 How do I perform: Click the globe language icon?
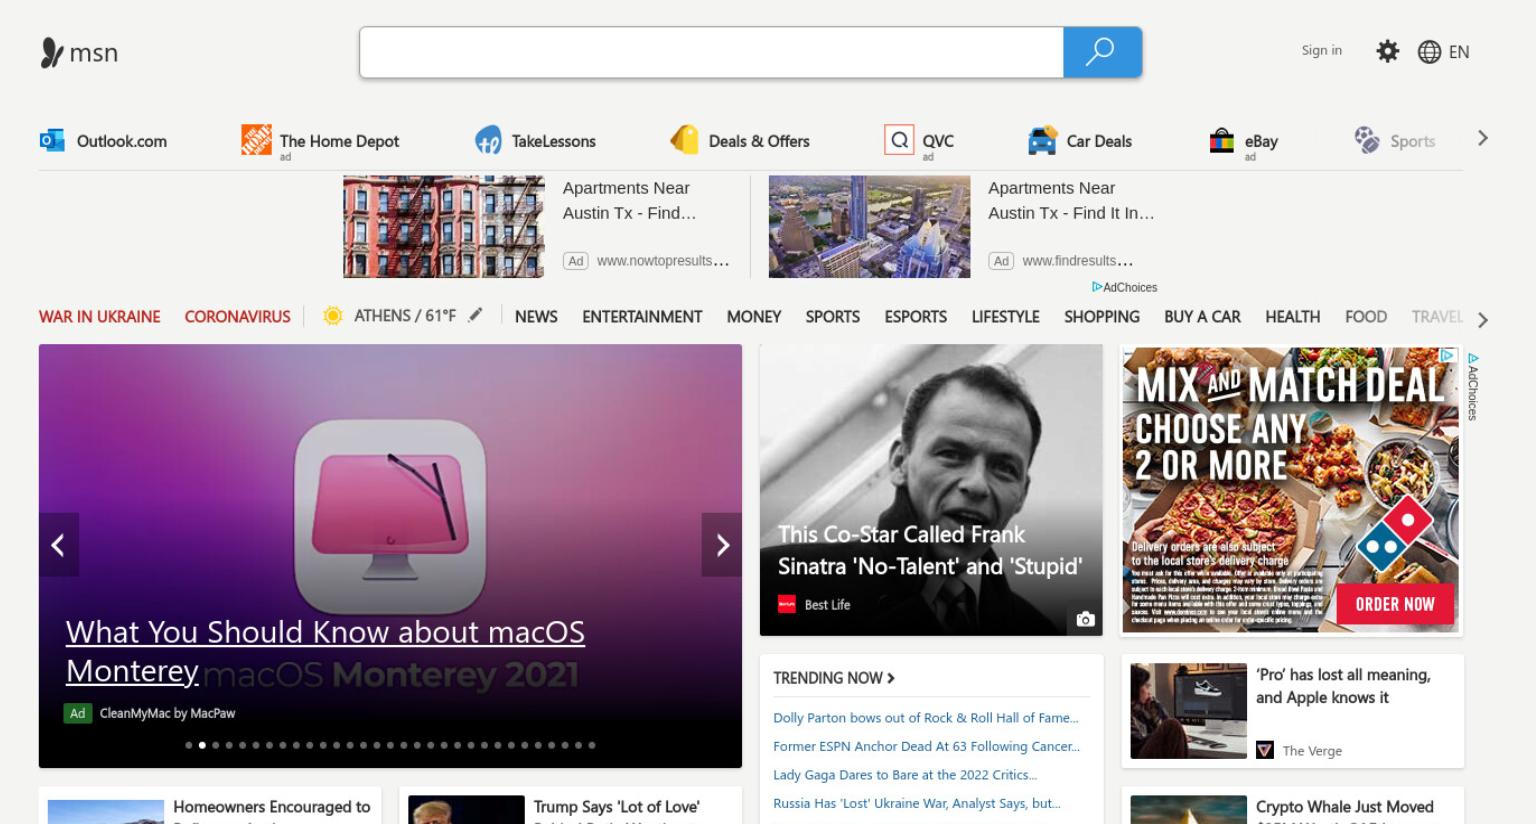[1429, 52]
